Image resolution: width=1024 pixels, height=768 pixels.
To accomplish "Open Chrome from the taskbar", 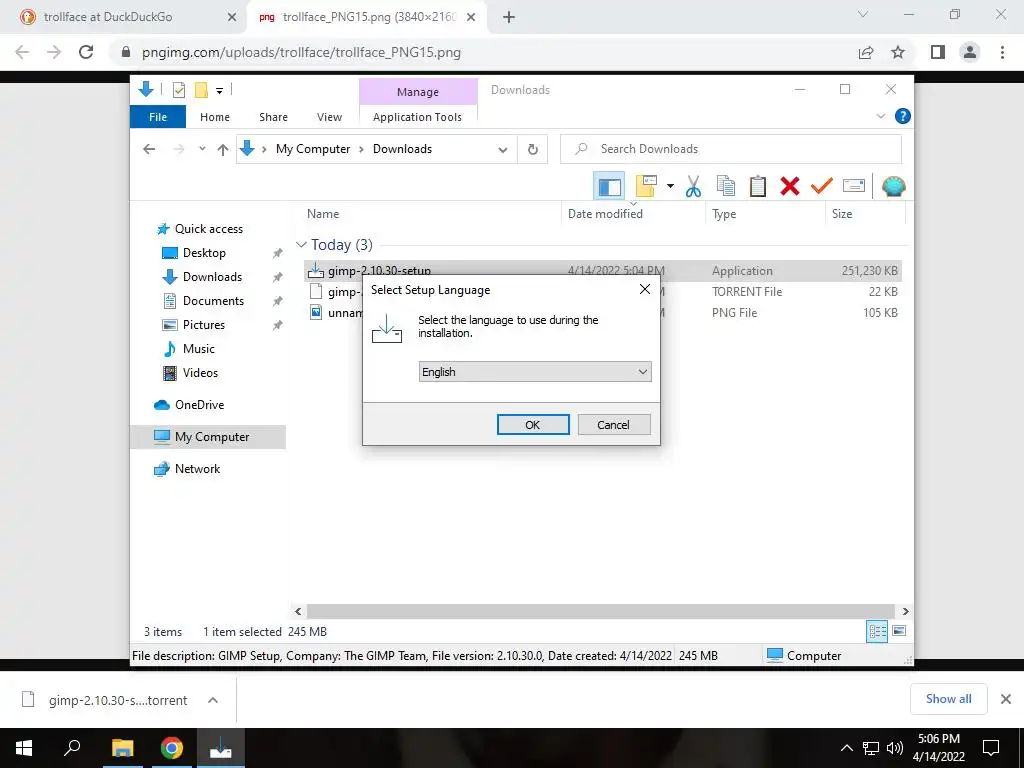I will [x=172, y=748].
